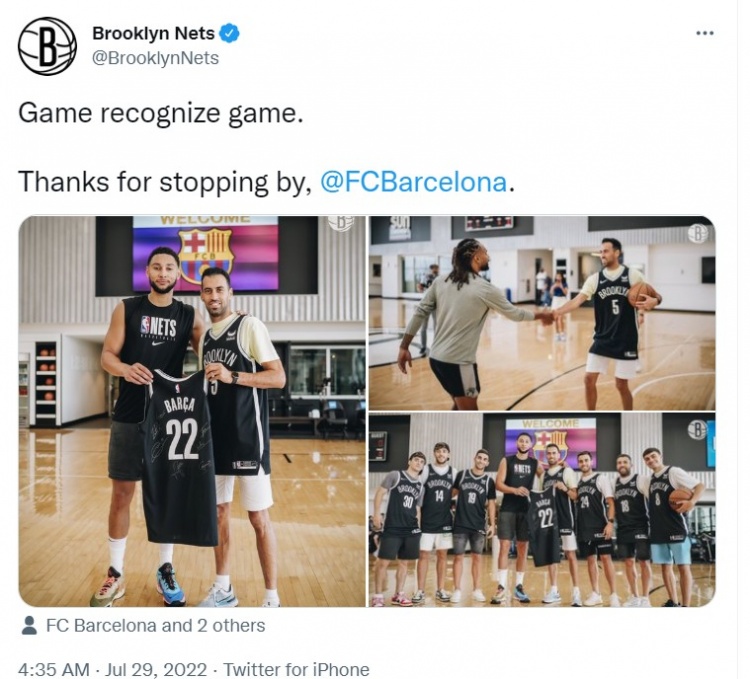Open the tweet's more options menu
This screenshot has height=679, width=750.
[x=705, y=33]
